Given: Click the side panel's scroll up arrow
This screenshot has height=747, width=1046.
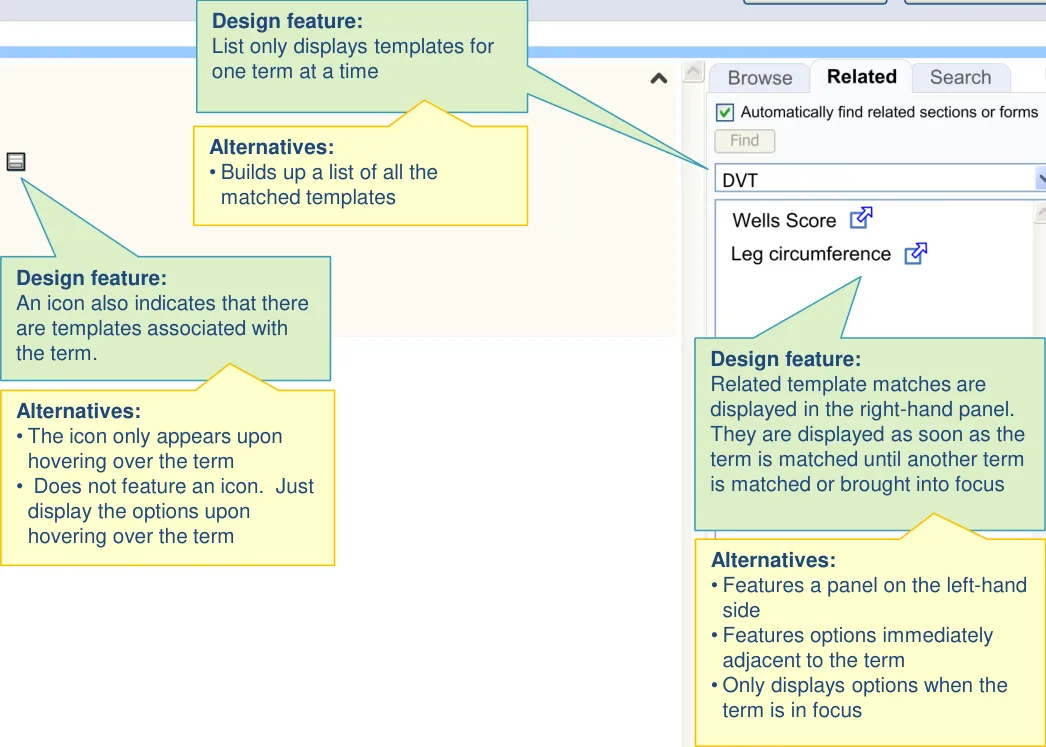Looking at the screenshot, I should [x=693, y=72].
